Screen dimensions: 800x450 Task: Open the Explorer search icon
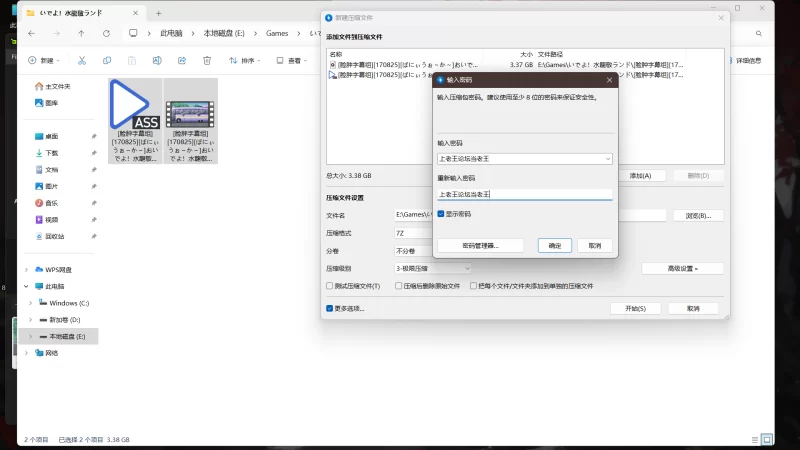point(759,33)
